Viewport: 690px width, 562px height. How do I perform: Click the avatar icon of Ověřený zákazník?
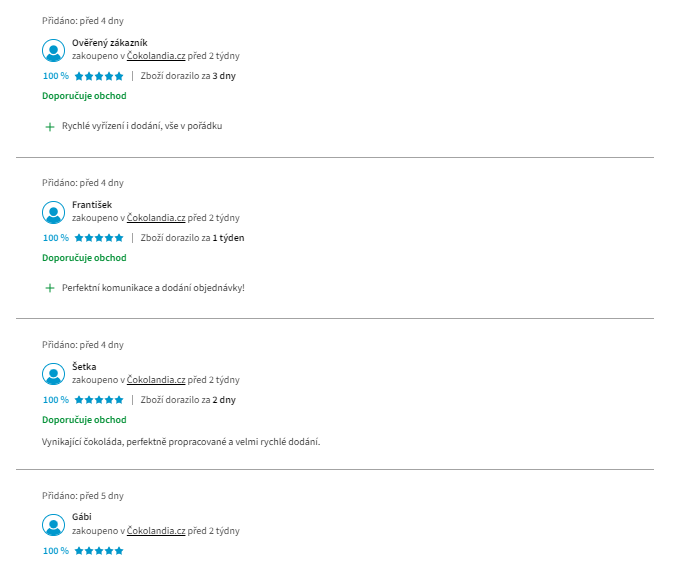click(54, 50)
